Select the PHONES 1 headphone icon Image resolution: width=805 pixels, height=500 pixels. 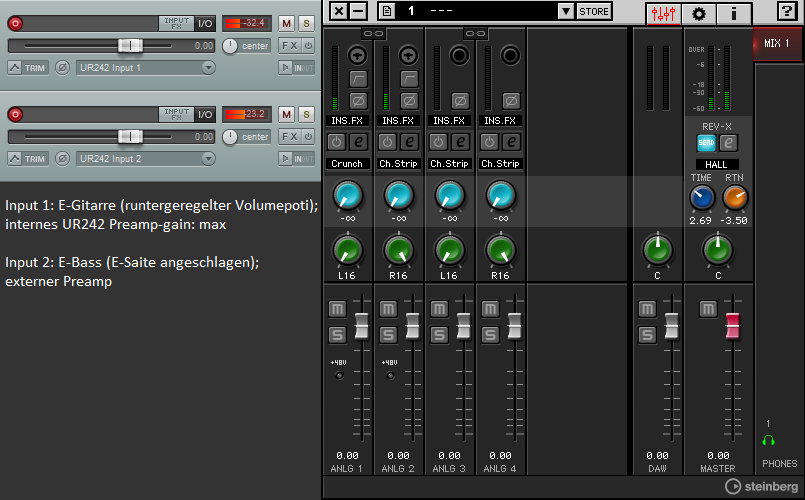769,440
